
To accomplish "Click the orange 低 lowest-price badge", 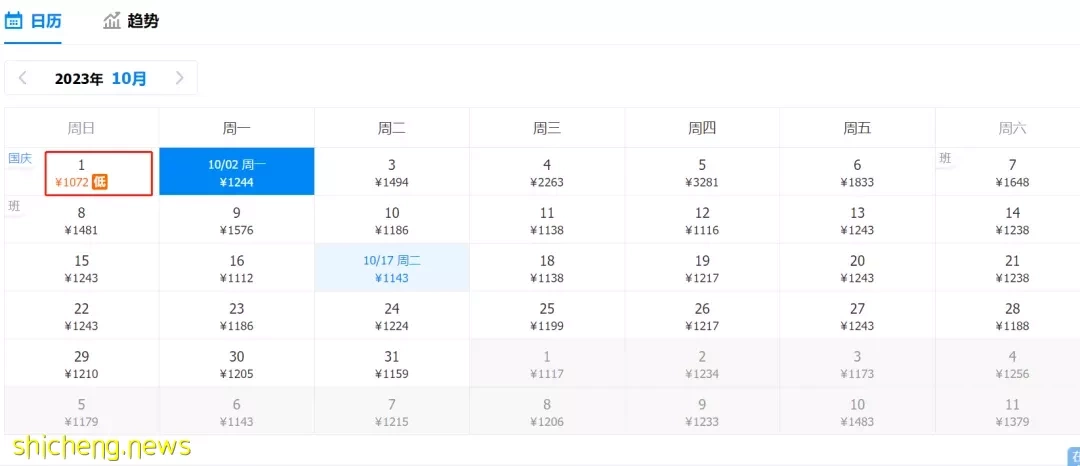I will tap(100, 182).
